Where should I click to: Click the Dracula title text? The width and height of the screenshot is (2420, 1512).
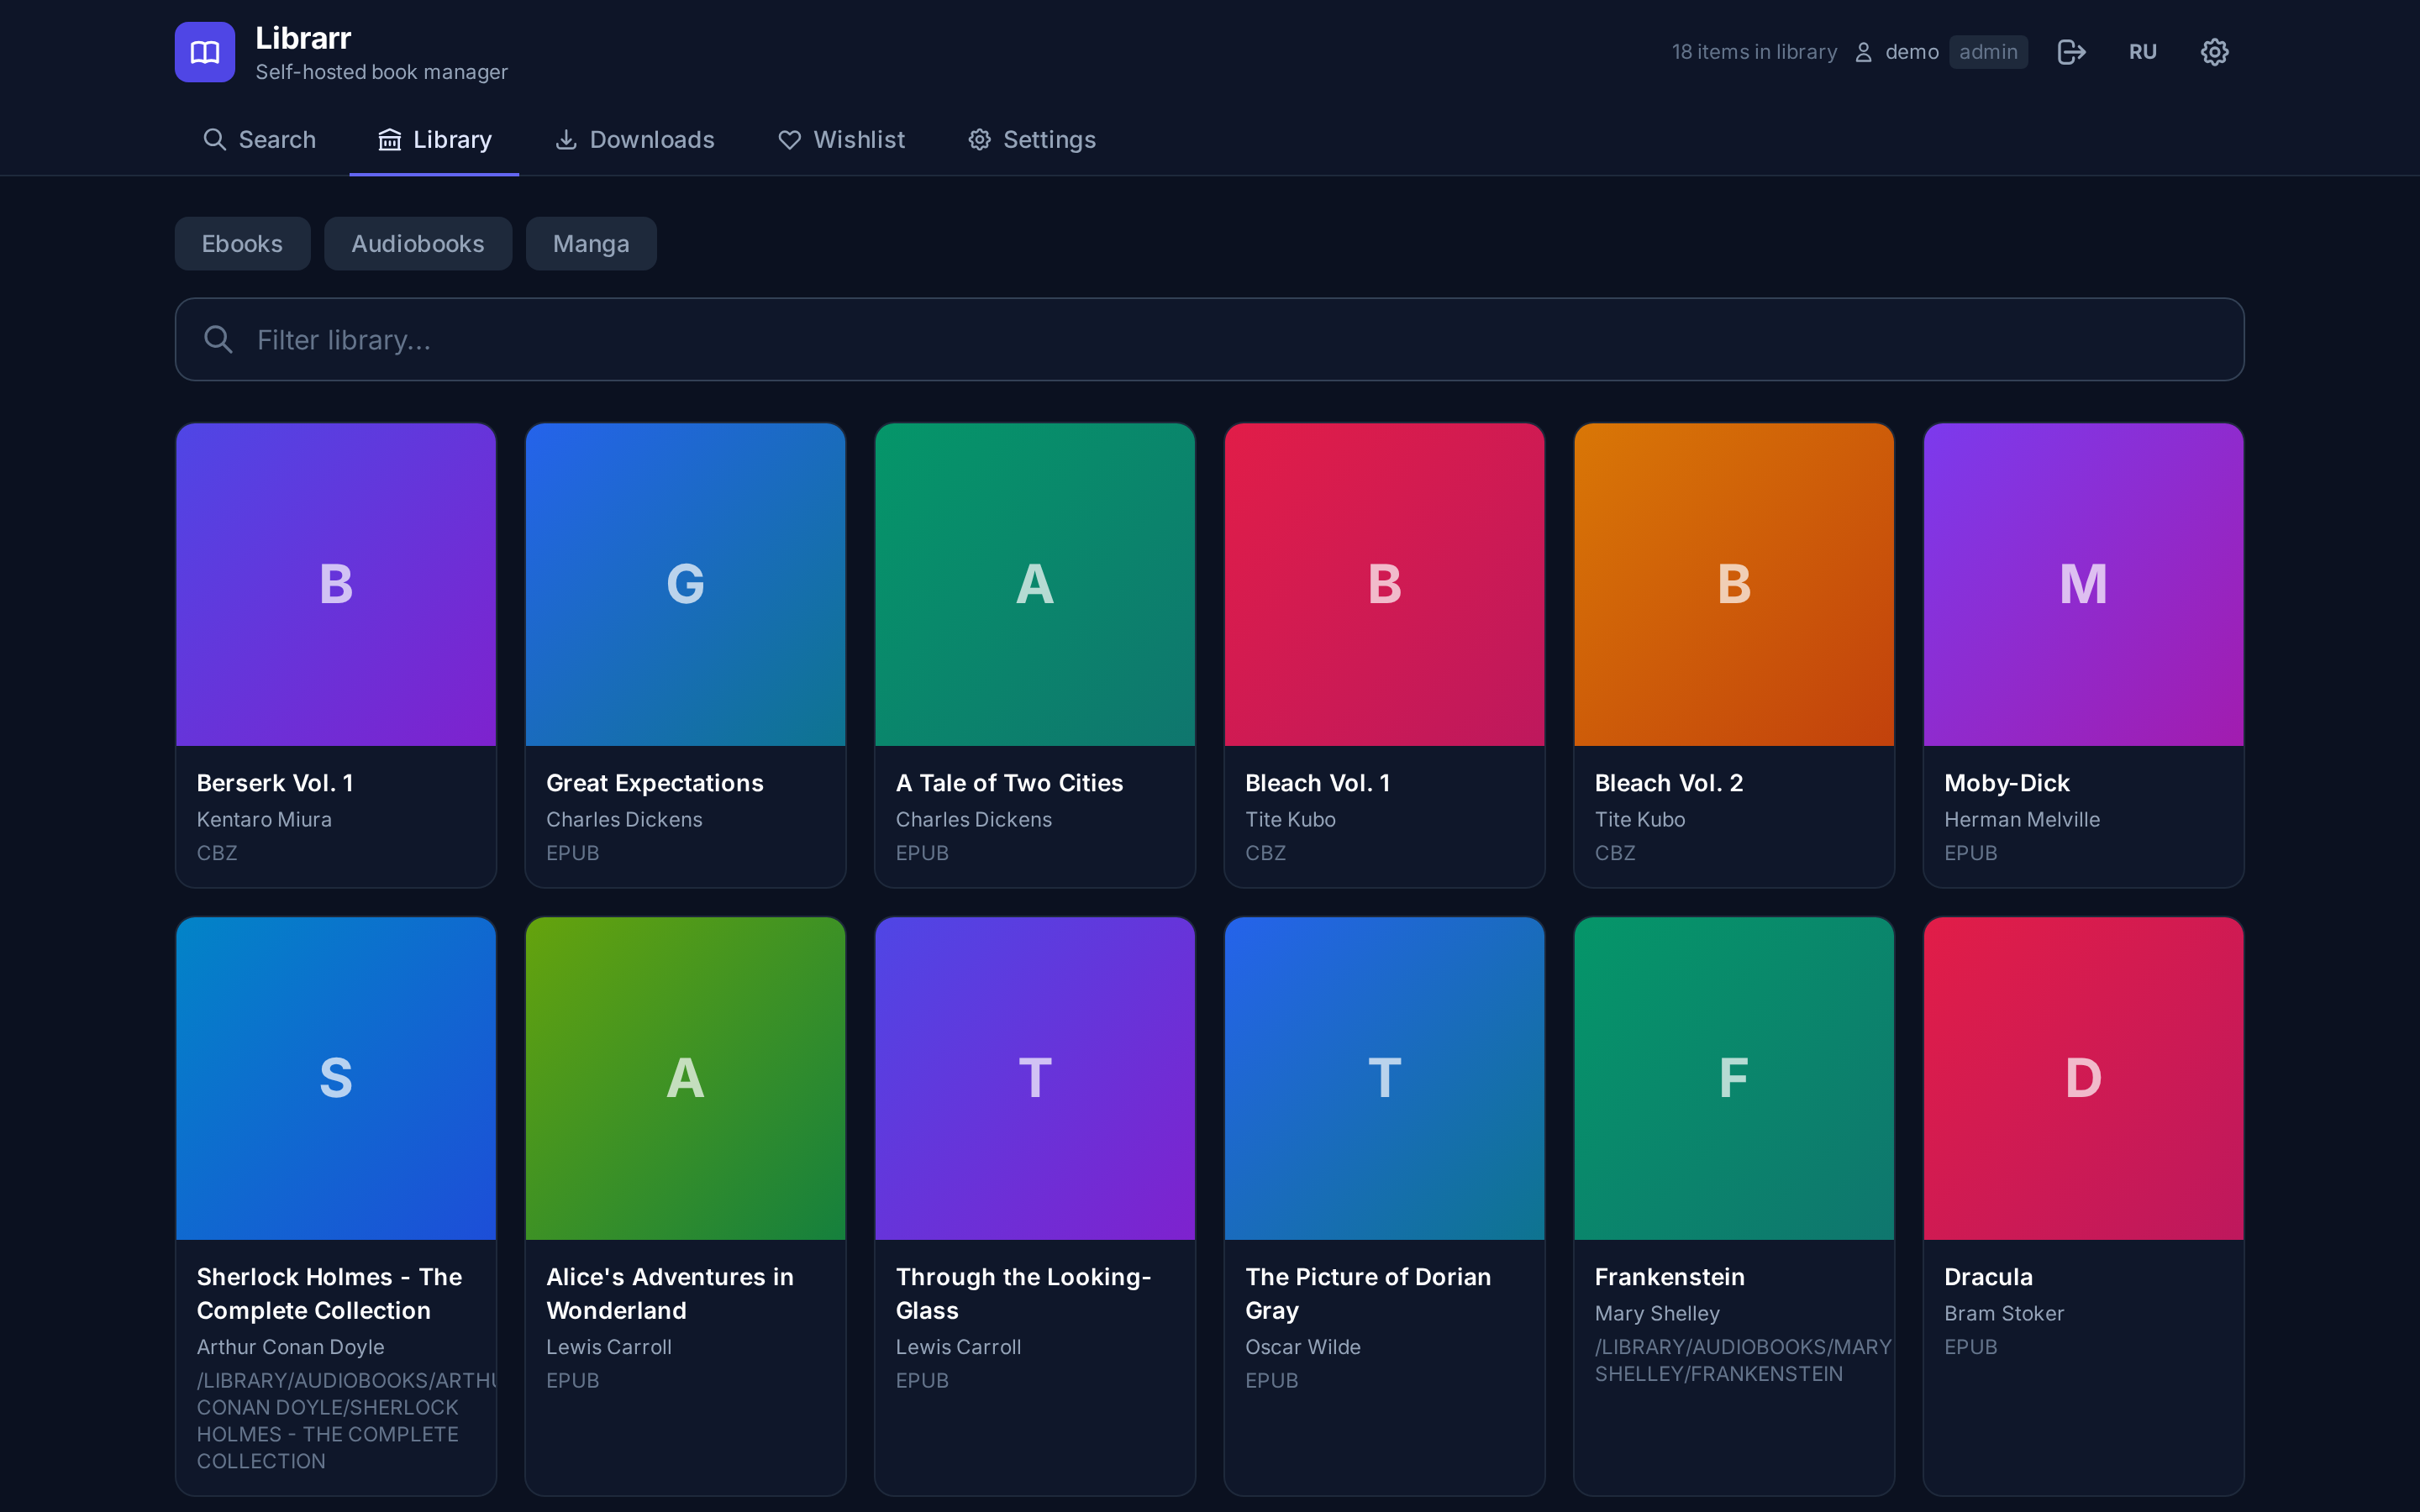pos(1988,1277)
